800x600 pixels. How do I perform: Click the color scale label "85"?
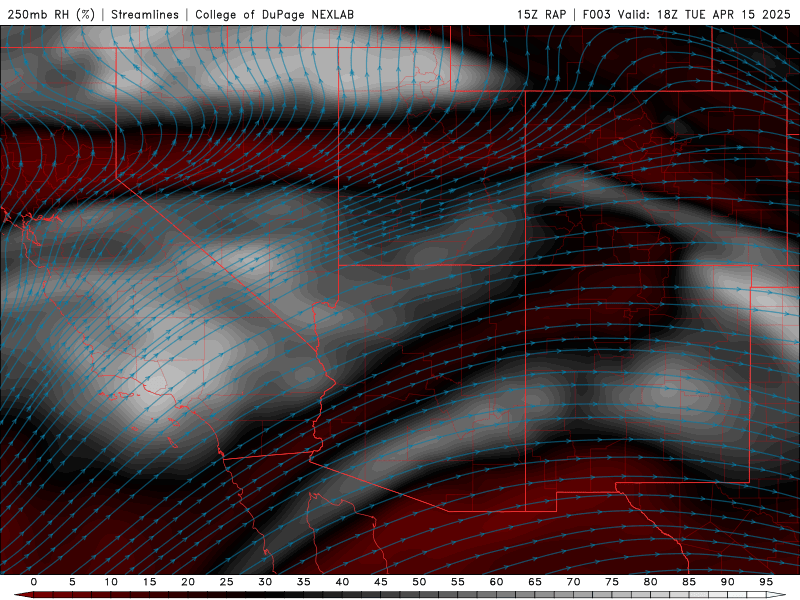coord(689,582)
